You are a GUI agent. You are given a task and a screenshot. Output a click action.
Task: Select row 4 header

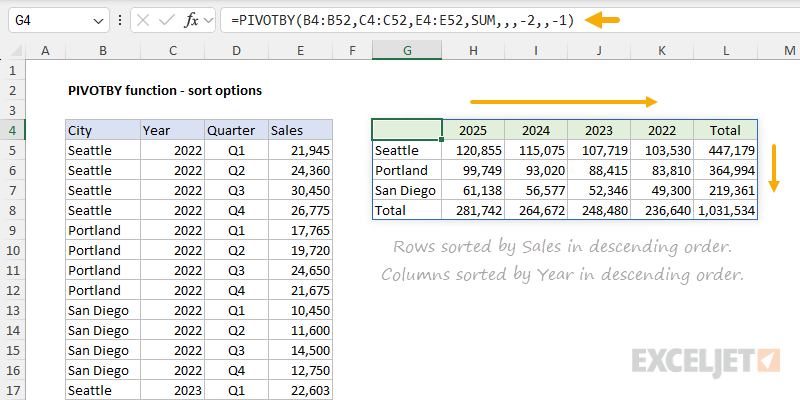tap(13, 130)
